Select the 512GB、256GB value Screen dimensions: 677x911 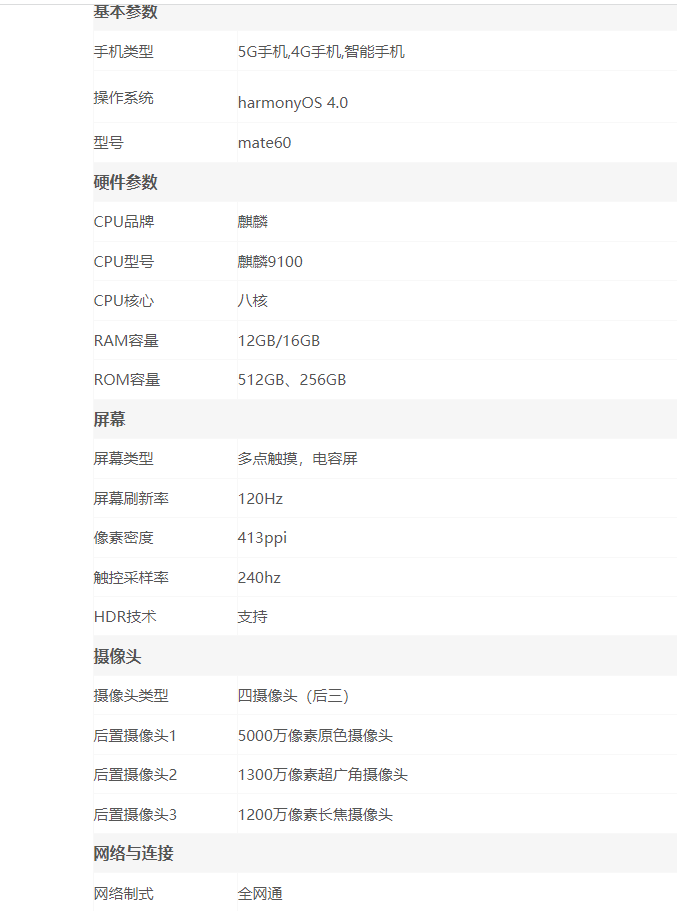(x=292, y=379)
